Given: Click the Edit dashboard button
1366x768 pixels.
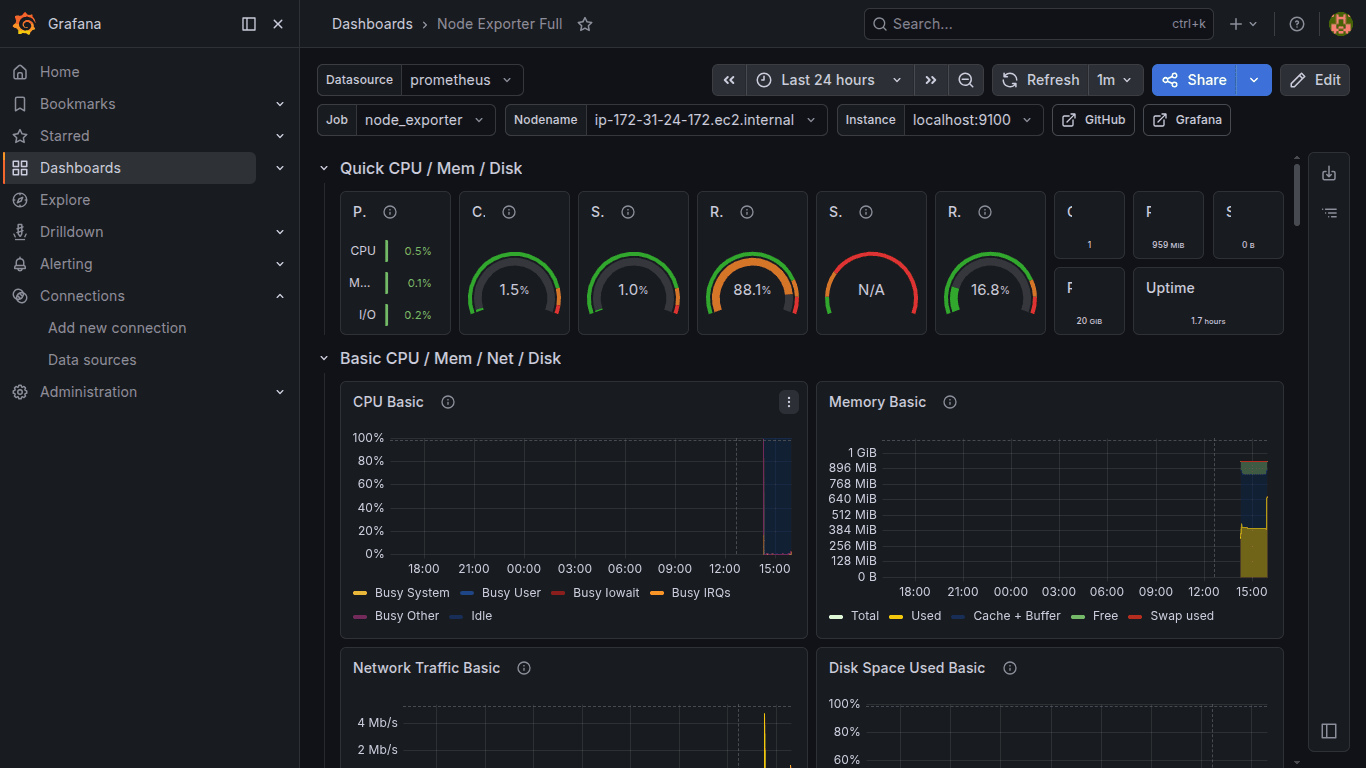Looking at the screenshot, I should click(1315, 80).
